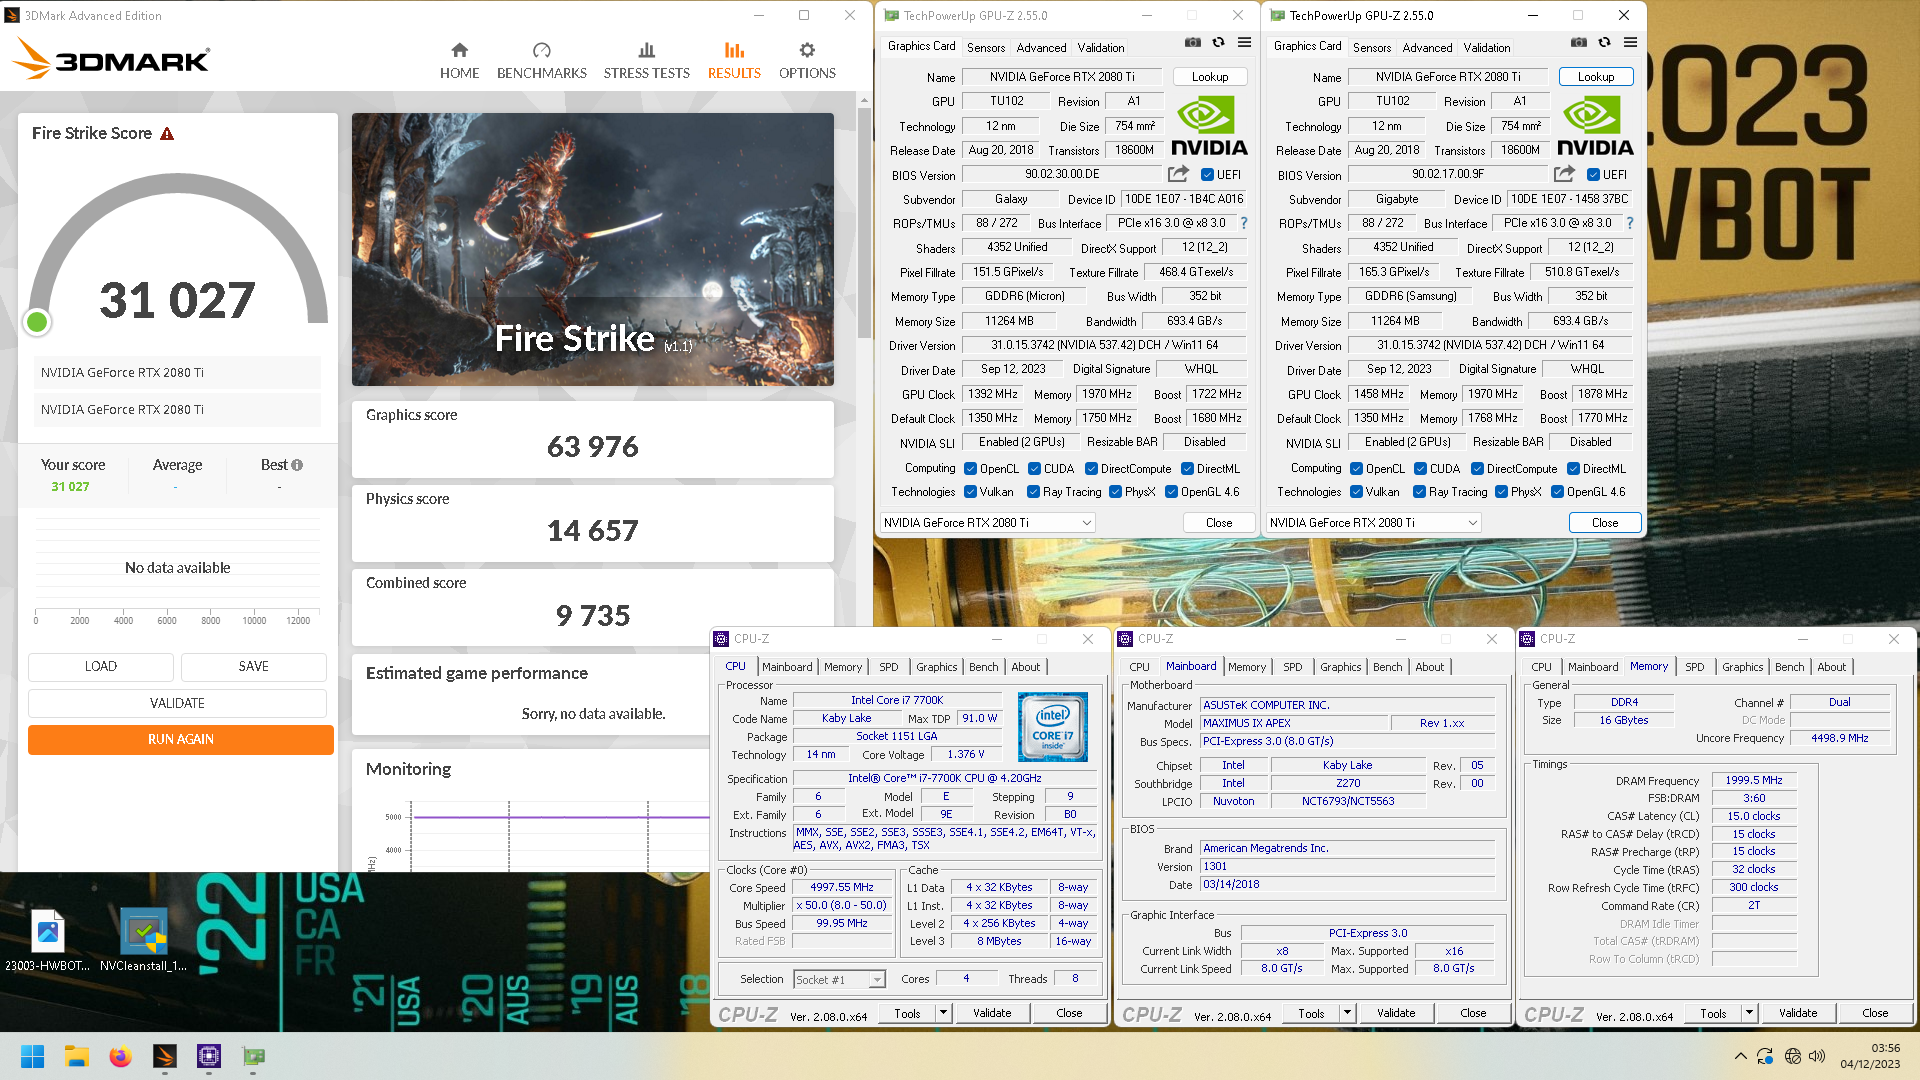Refresh the left GPU-Z window
The image size is (1920, 1080).
[1218, 42]
